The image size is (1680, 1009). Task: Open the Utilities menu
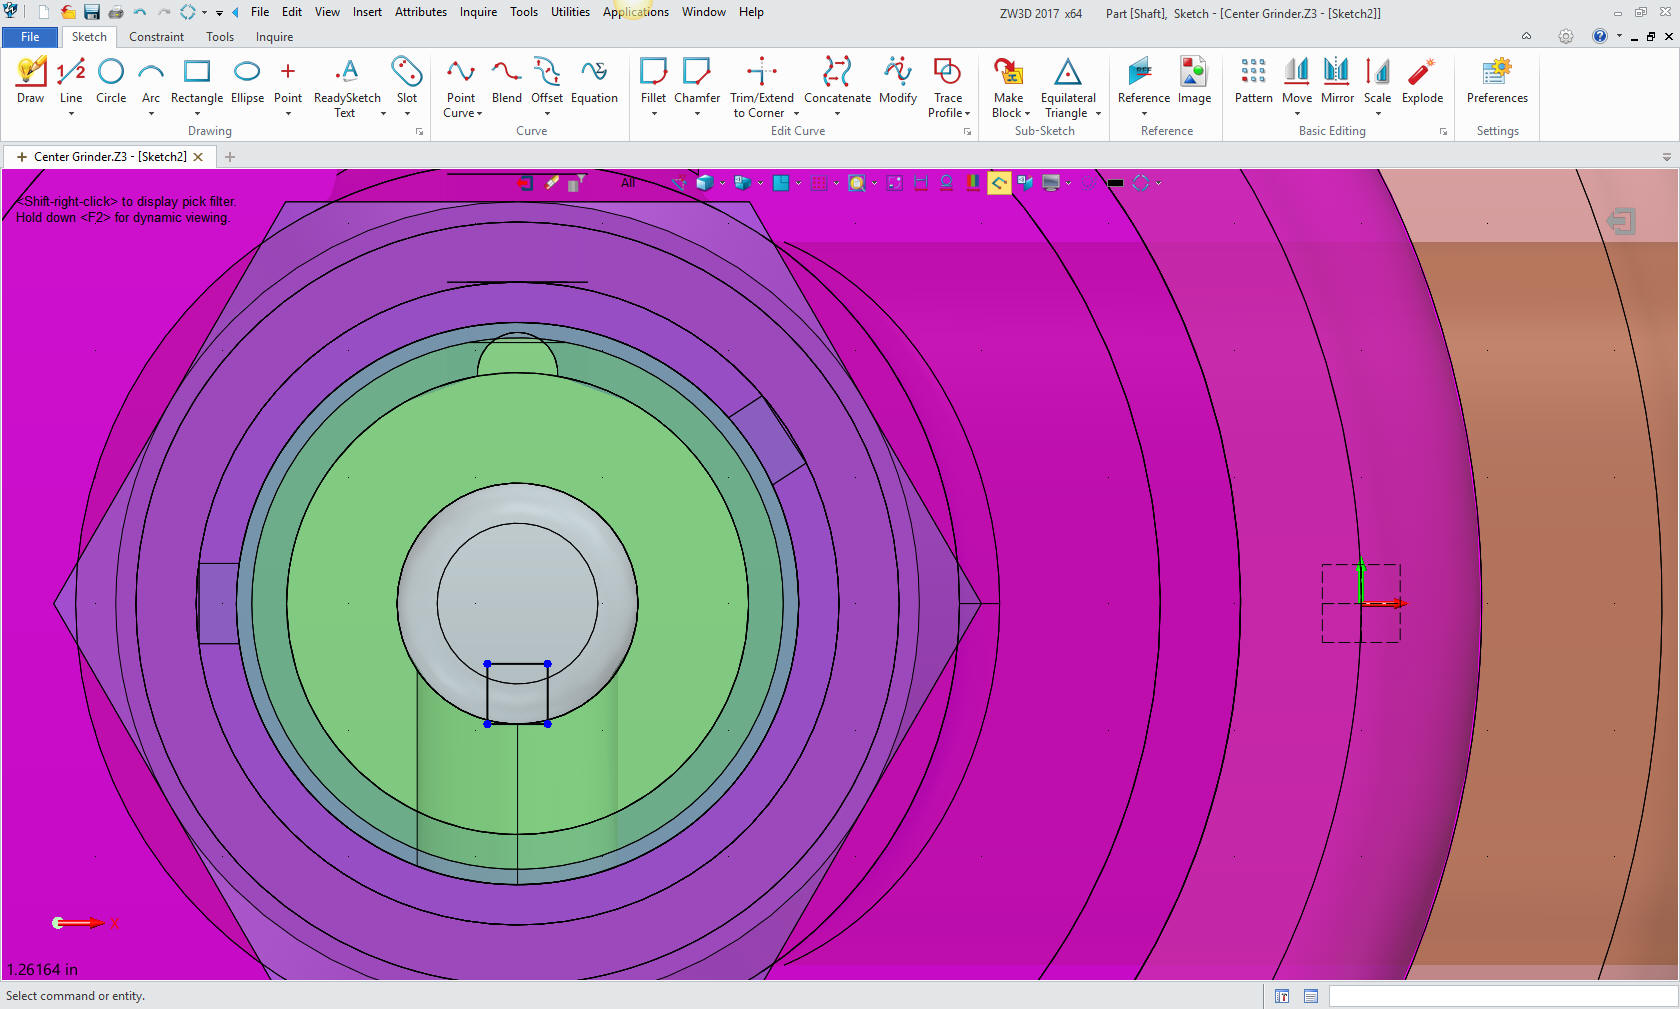coord(570,12)
